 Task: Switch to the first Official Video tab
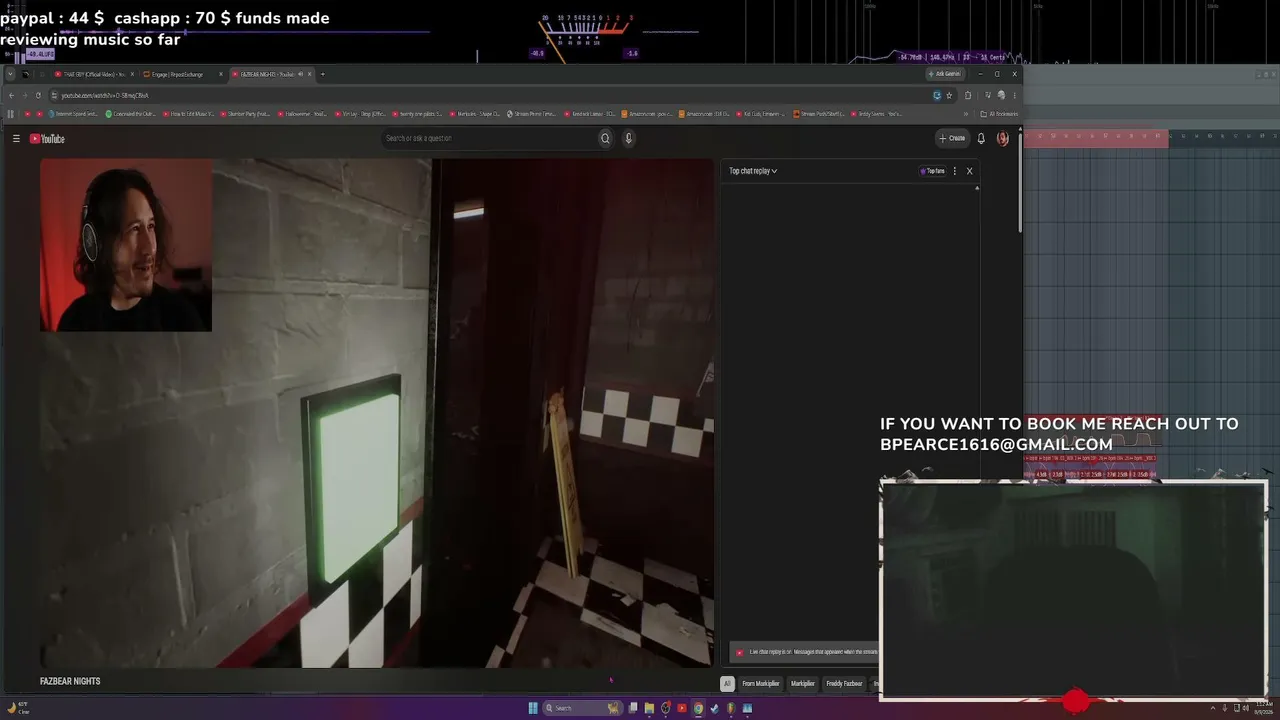click(95, 74)
